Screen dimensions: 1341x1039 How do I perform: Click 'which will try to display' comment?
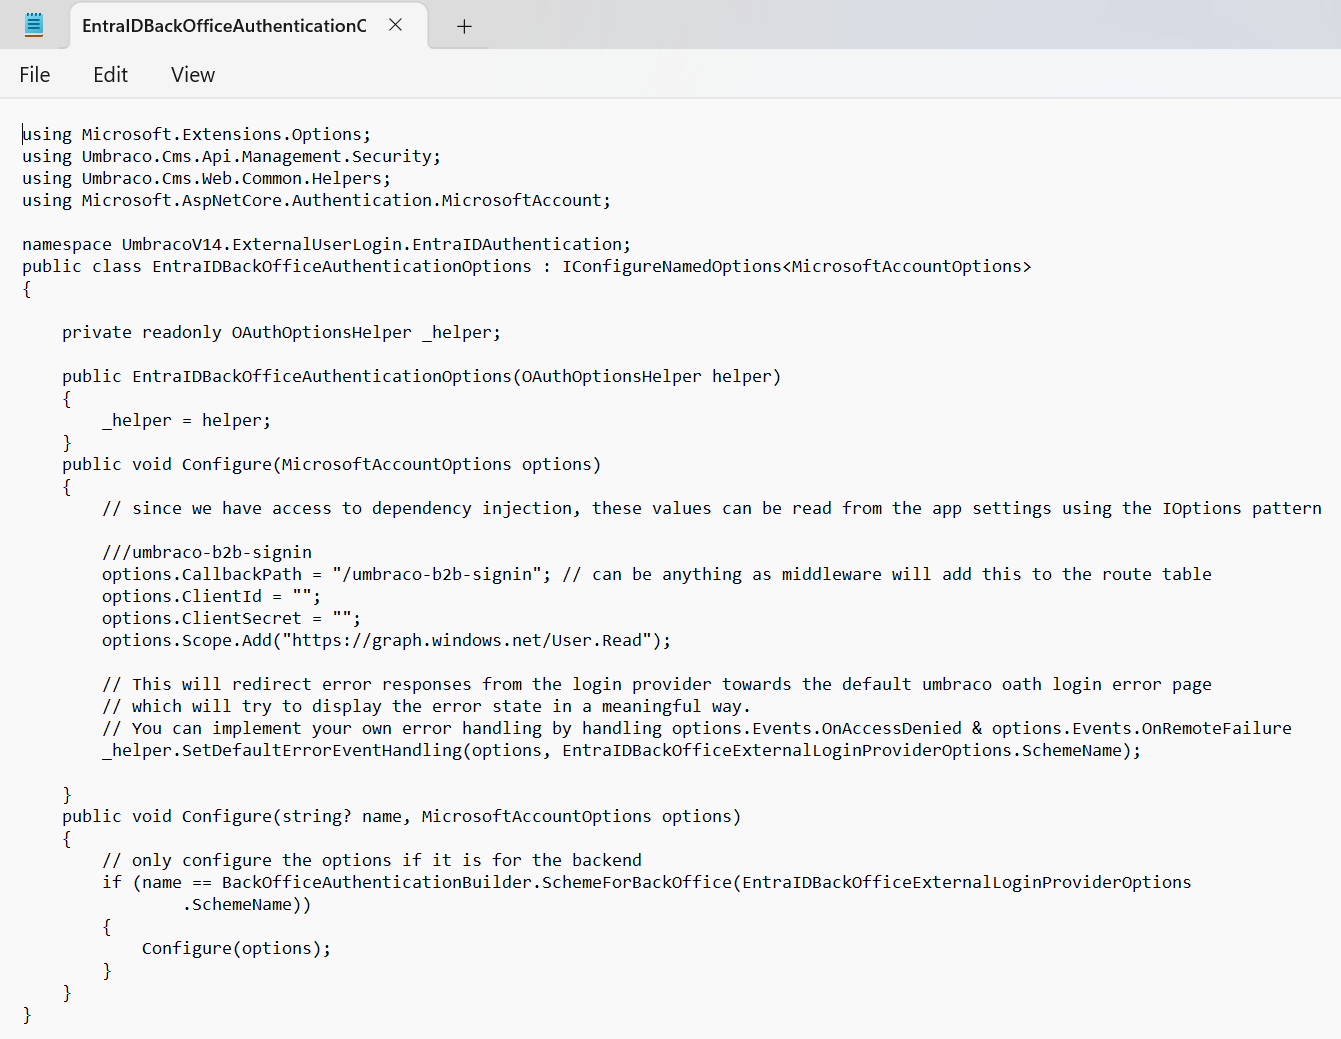(426, 706)
